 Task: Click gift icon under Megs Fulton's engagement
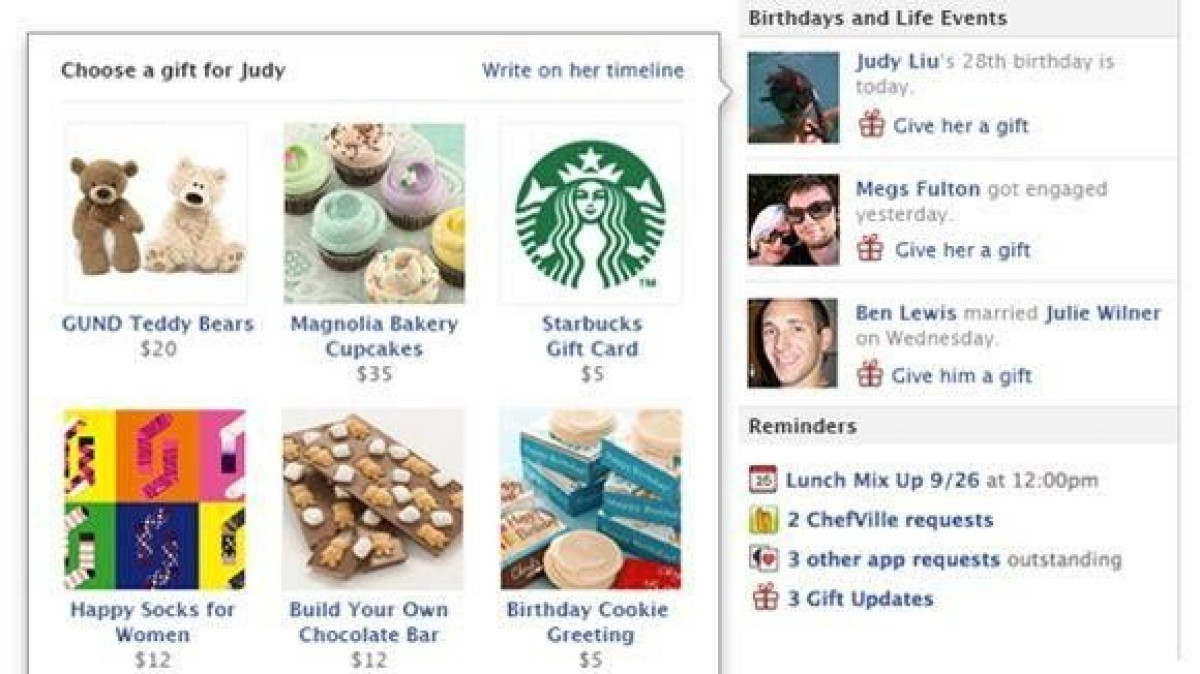(871, 249)
